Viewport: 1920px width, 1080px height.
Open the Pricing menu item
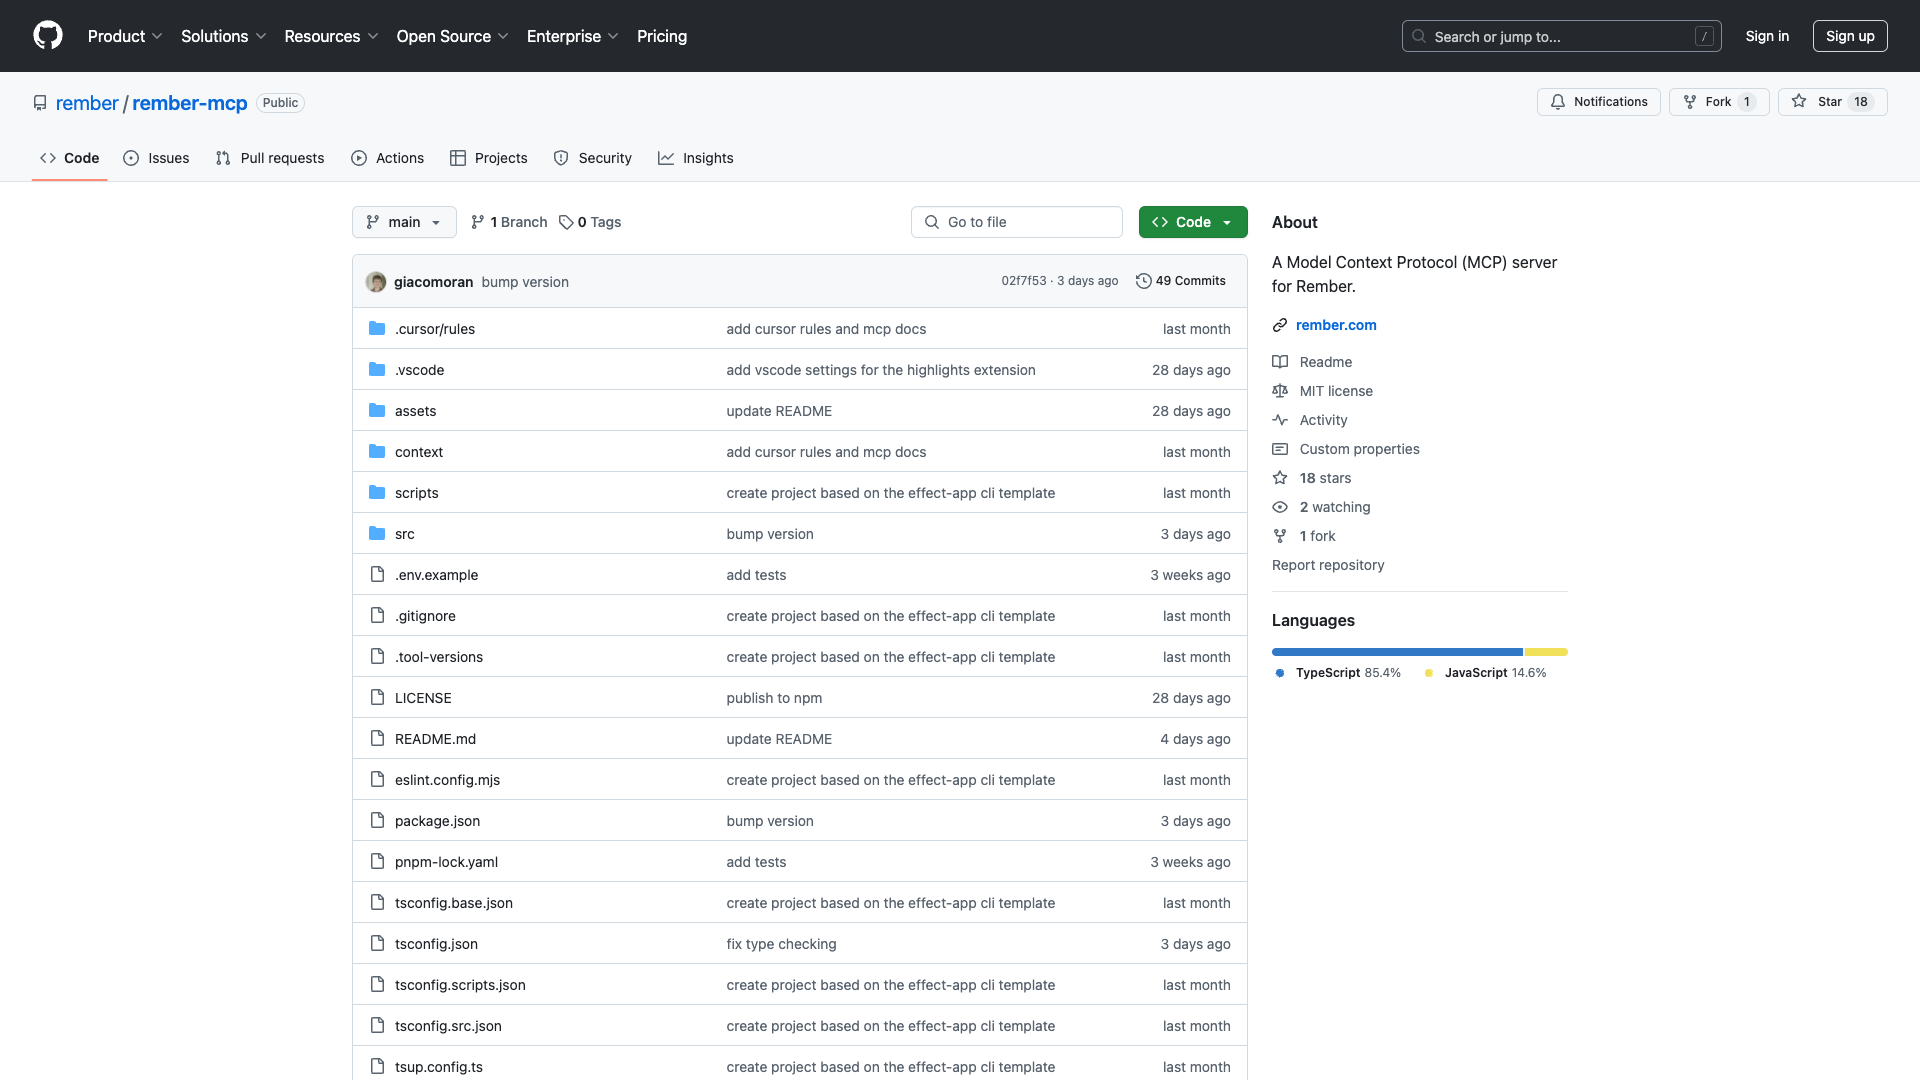(662, 36)
